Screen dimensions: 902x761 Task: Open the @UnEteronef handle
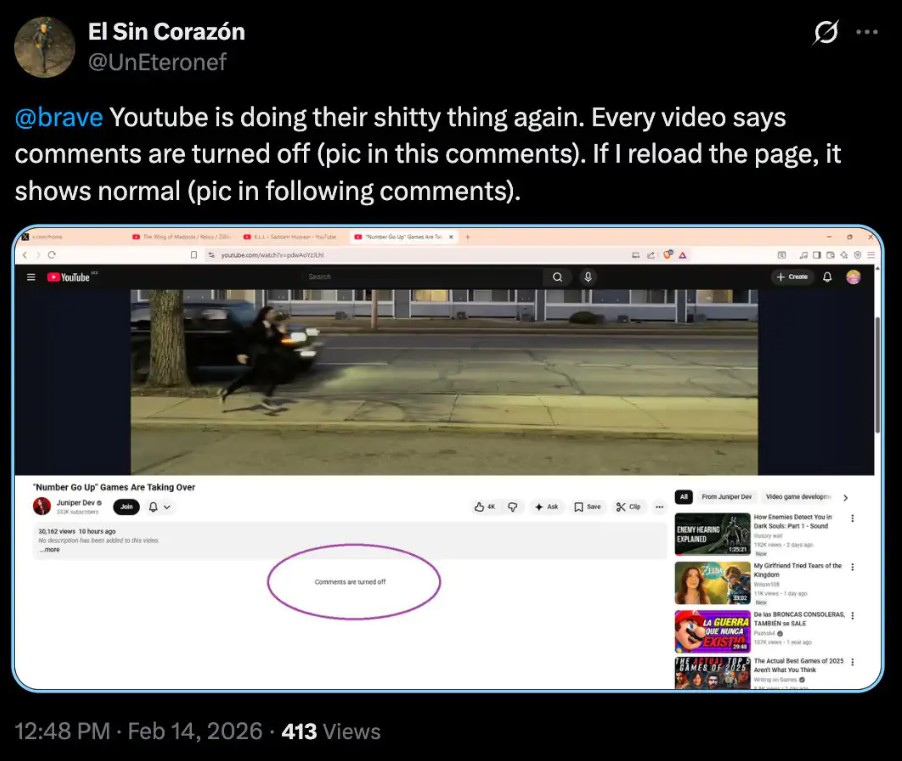(157, 62)
